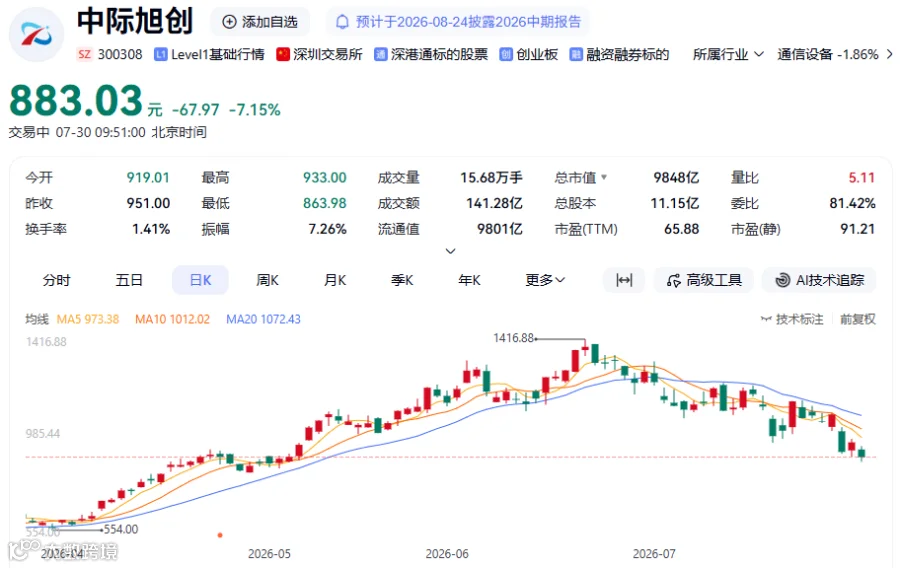Expand 所属行业 dropdown
Viewport: 900px width, 568px height.
click(728, 55)
